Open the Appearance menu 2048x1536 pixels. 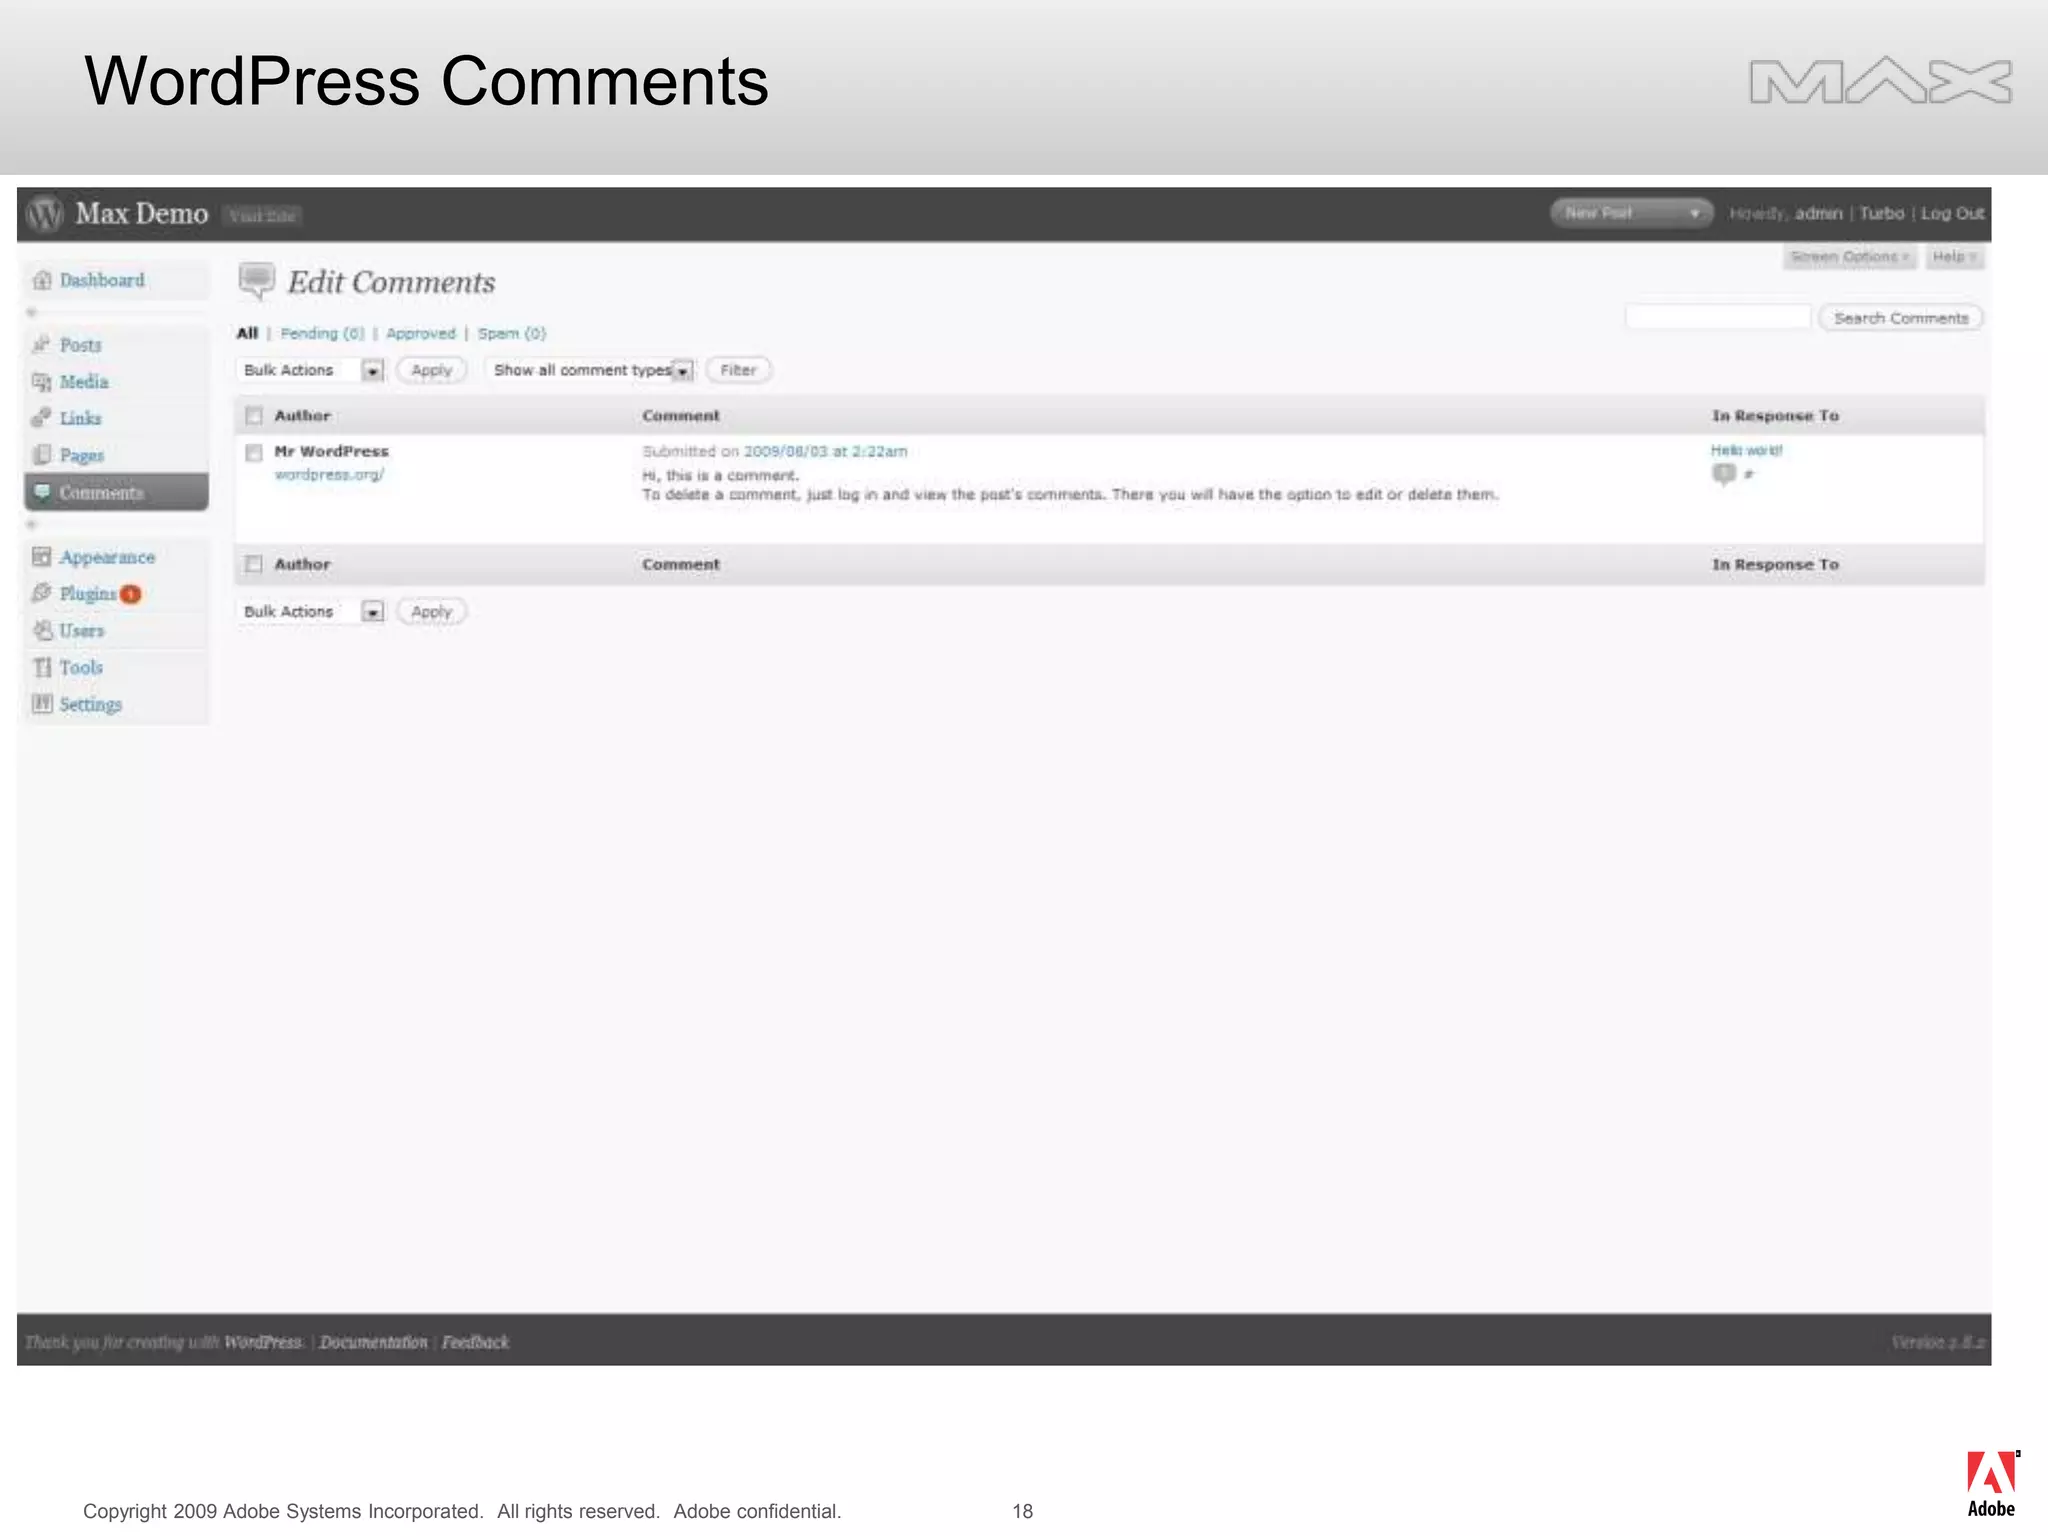click(107, 557)
